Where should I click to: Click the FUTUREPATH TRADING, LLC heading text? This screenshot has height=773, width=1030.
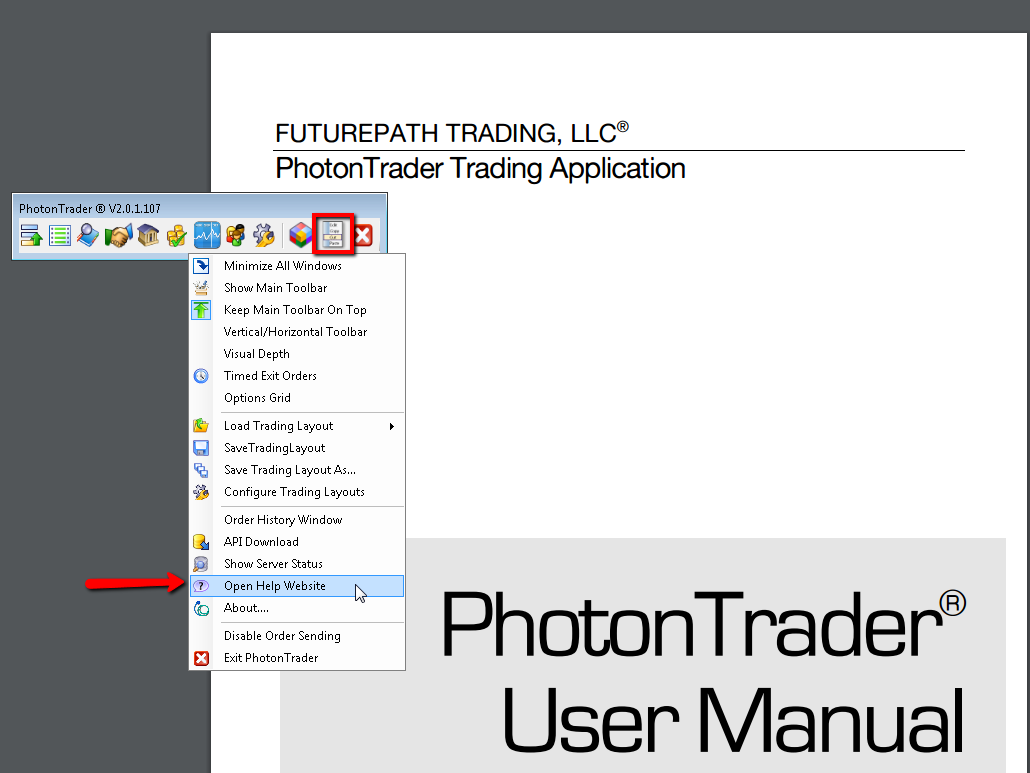[452, 133]
